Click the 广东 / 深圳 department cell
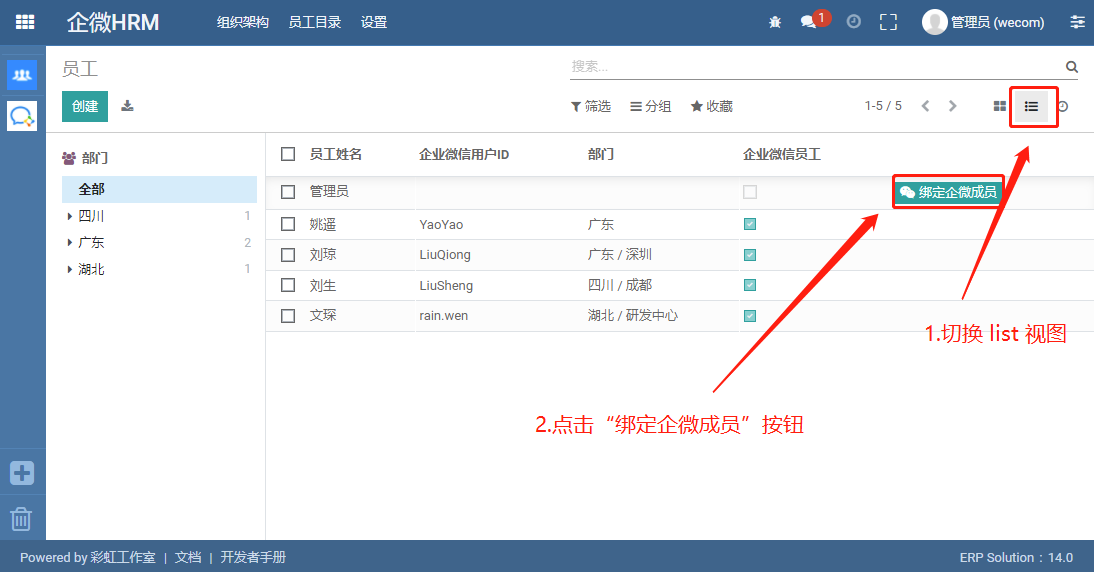Screen dimensions: 1094x572 point(620,255)
